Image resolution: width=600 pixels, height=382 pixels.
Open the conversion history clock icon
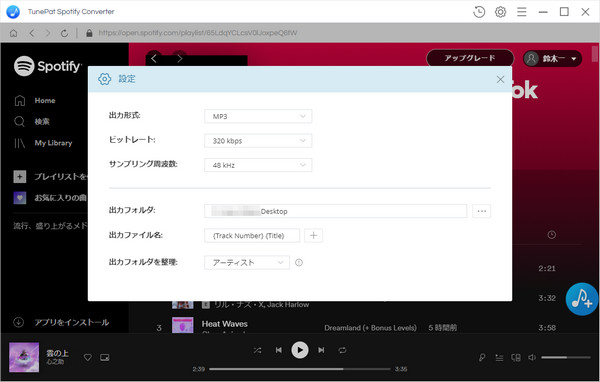[x=479, y=12]
